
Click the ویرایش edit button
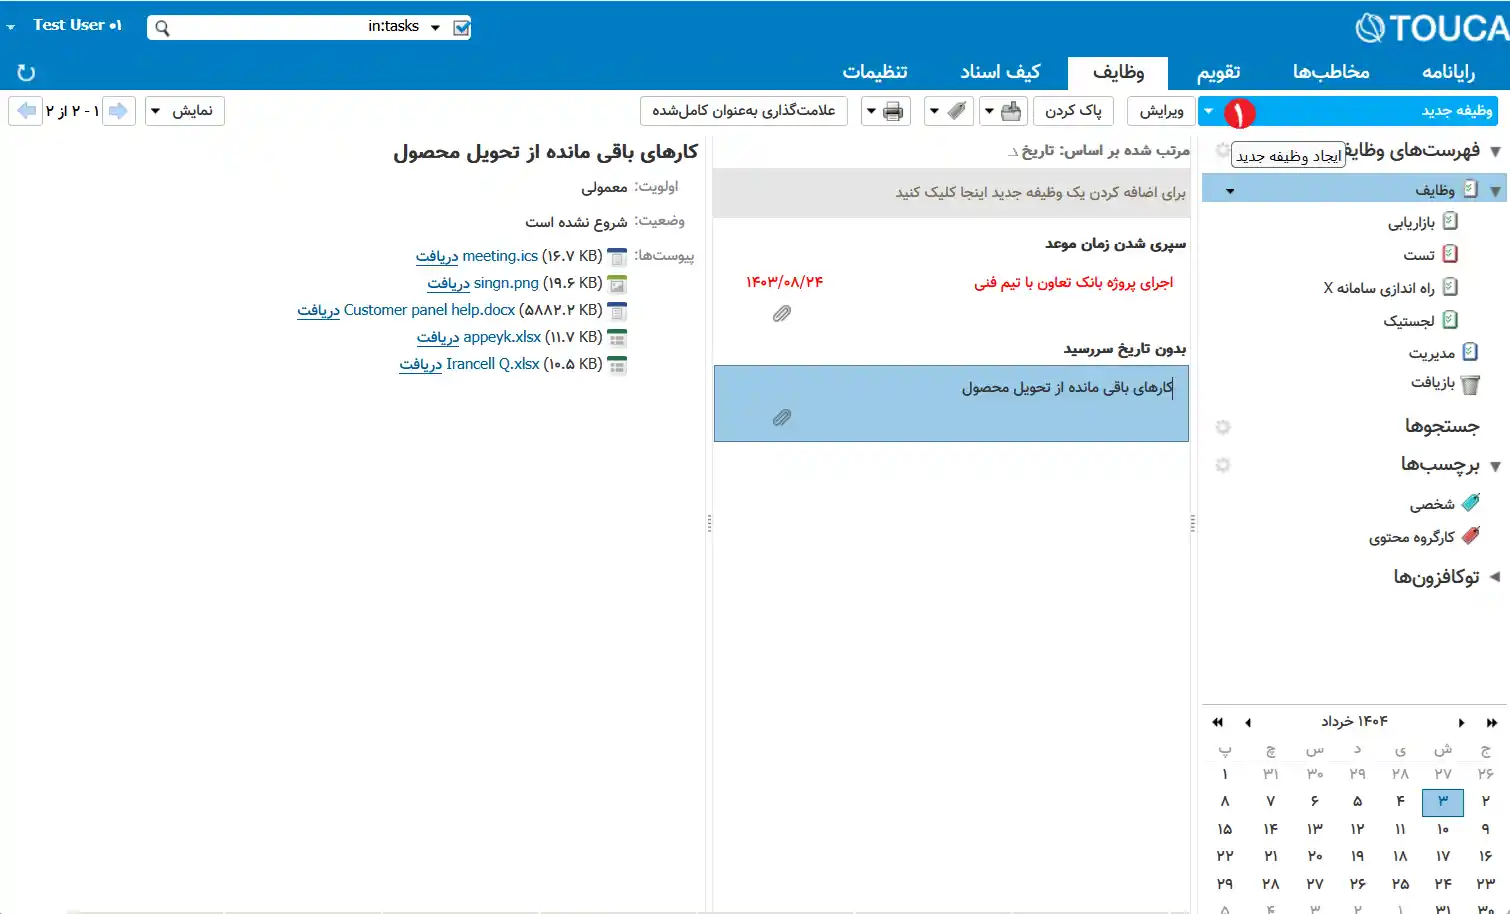tap(1161, 111)
